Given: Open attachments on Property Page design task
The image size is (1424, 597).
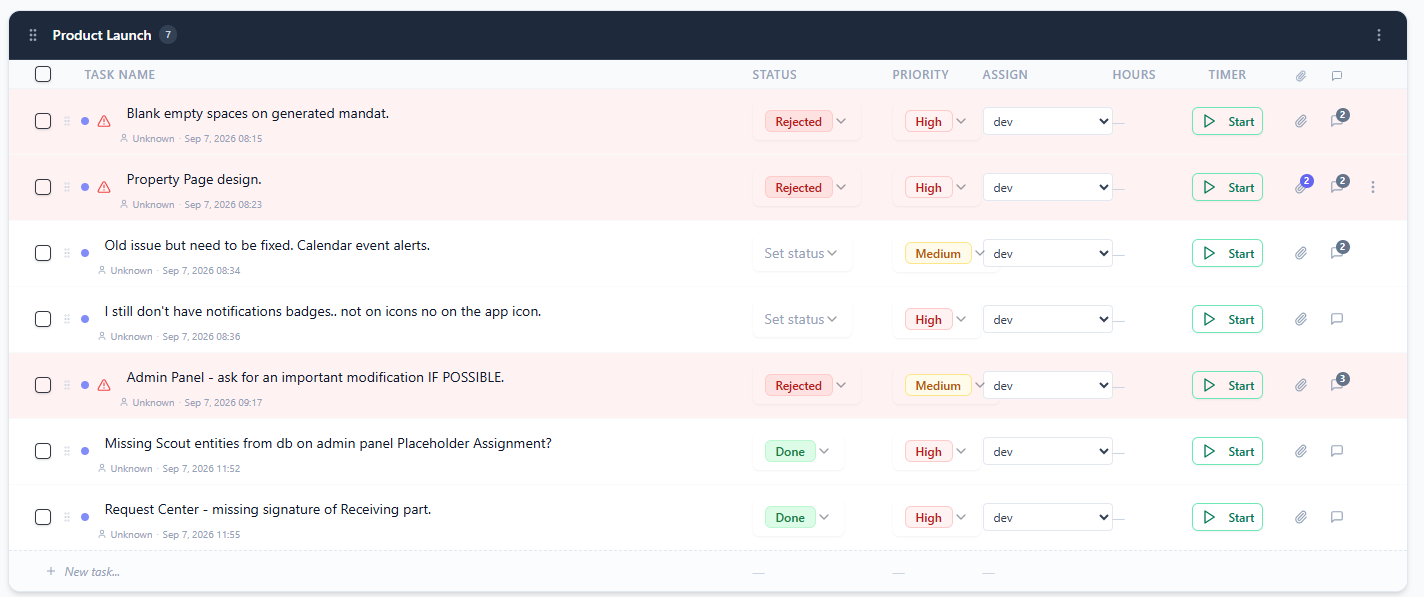Looking at the screenshot, I should pyautogui.click(x=1301, y=187).
